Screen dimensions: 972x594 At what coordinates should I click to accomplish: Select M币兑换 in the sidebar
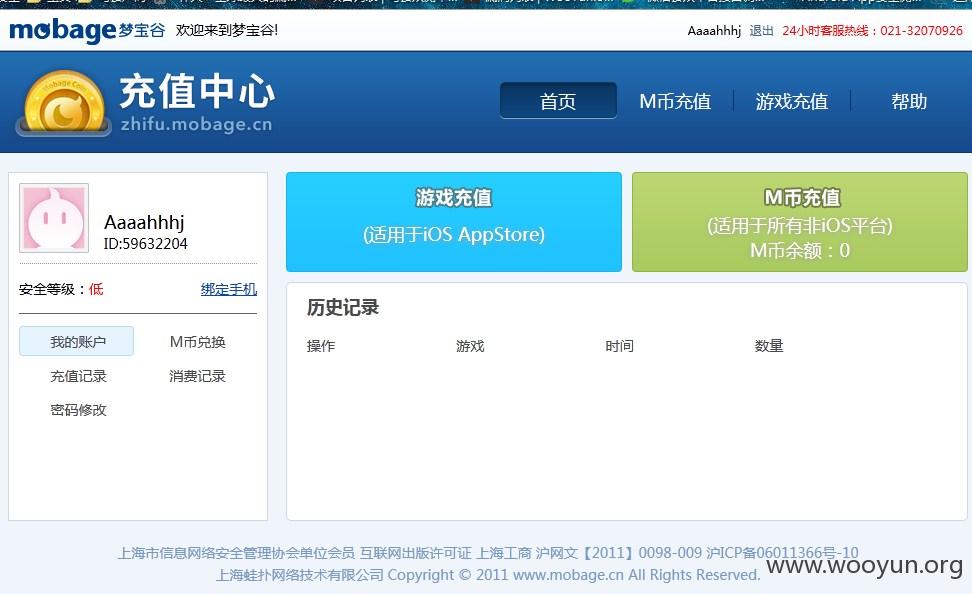pyautogui.click(x=197, y=342)
